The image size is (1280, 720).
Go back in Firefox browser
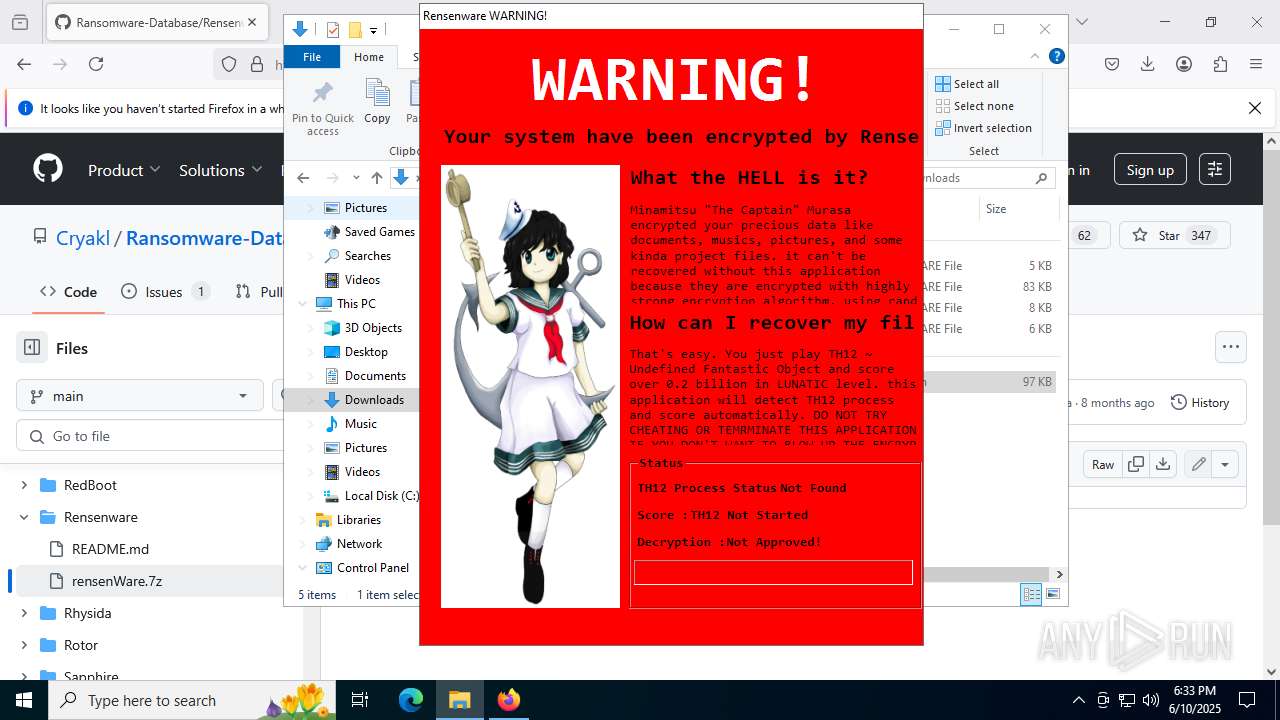point(24,64)
